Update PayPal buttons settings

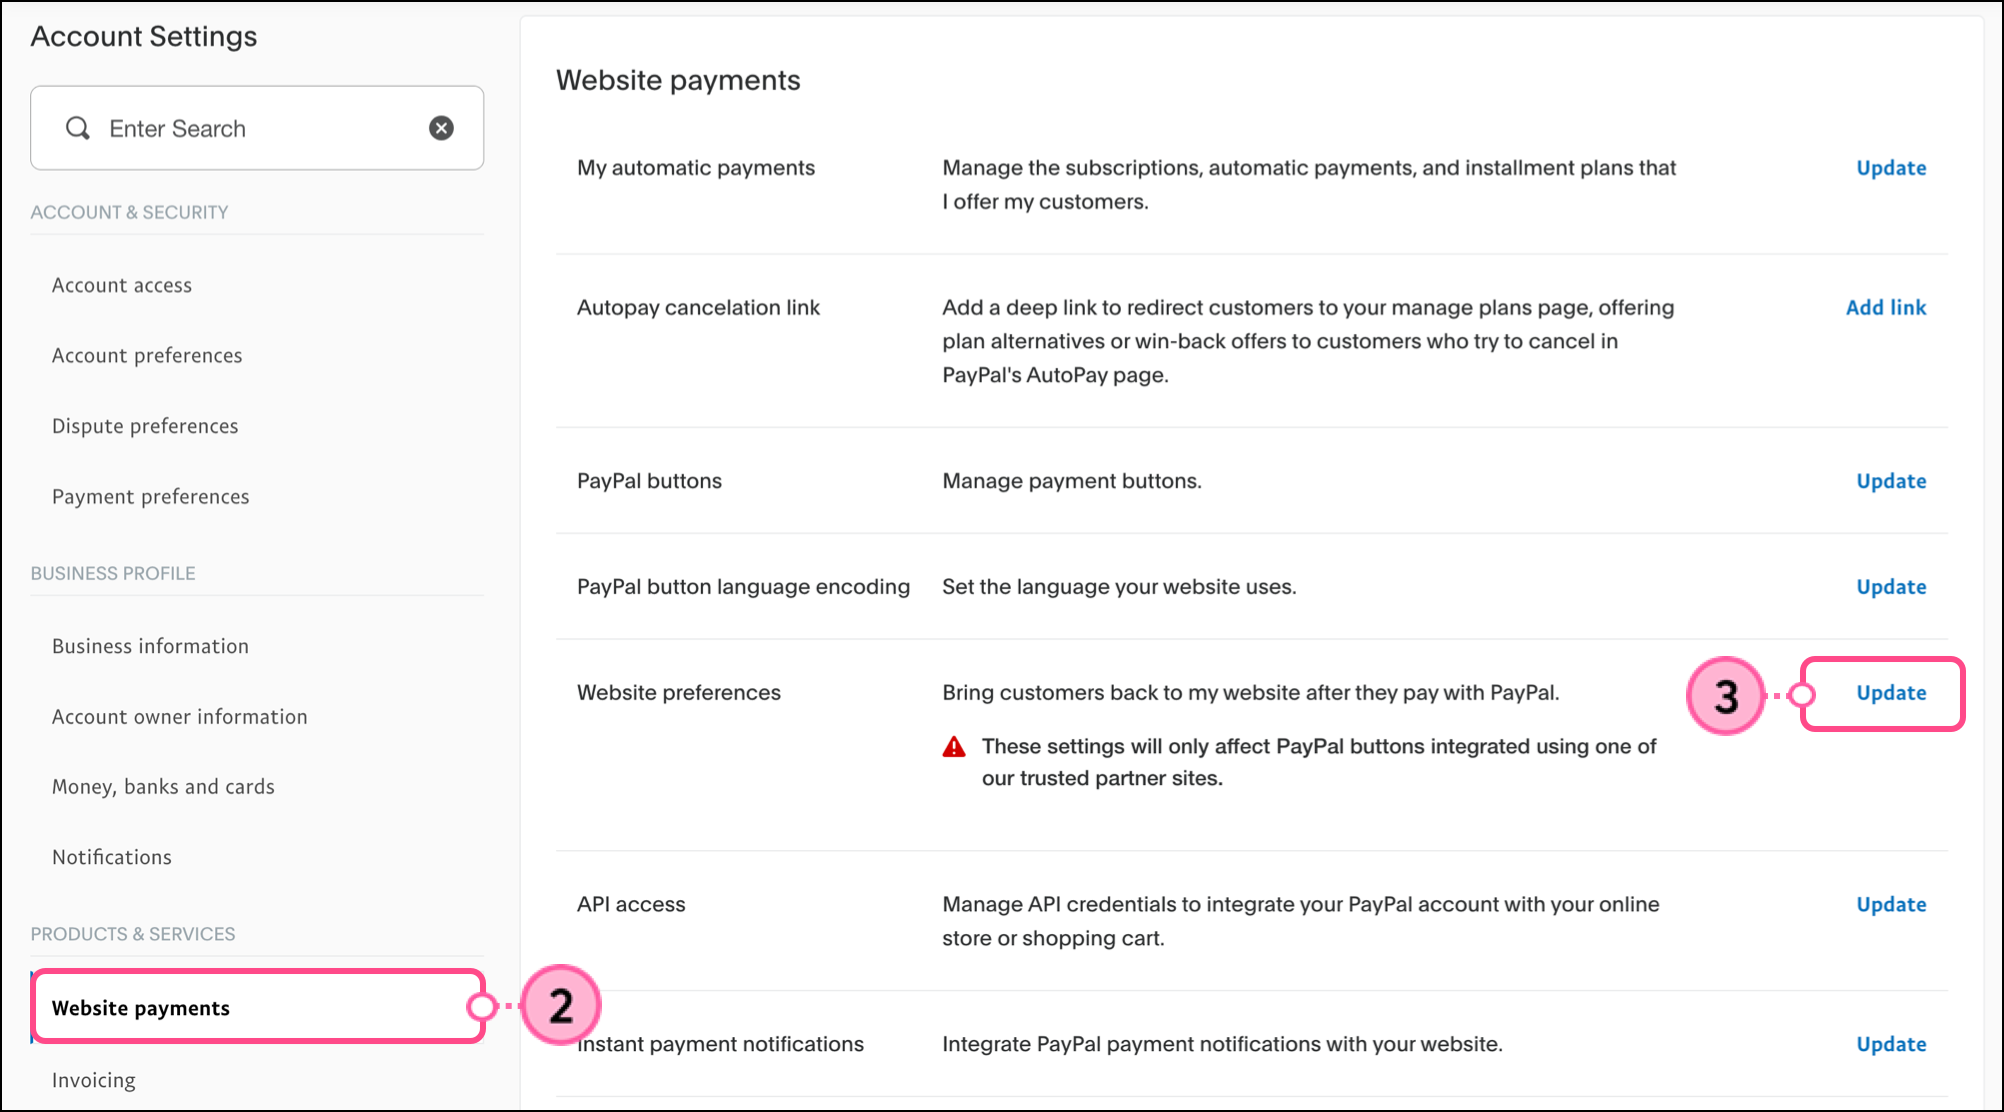(1891, 481)
